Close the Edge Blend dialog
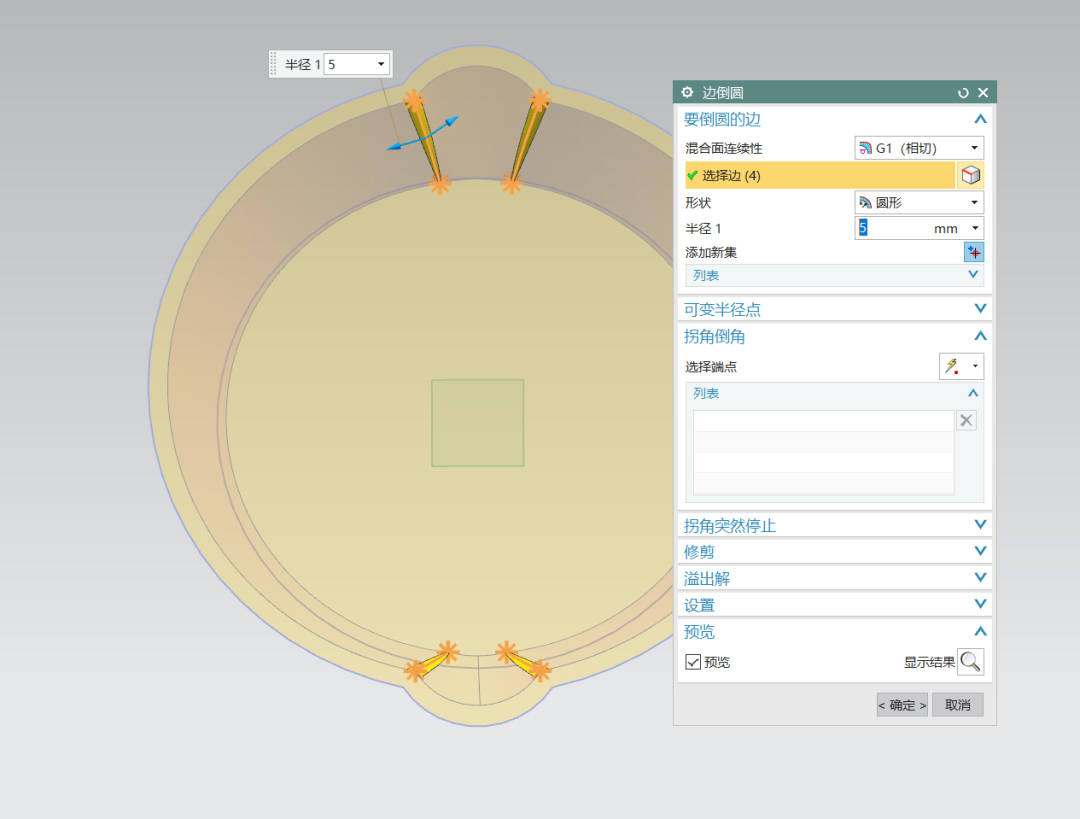Screen dimensions: 1080x819 [983, 92]
